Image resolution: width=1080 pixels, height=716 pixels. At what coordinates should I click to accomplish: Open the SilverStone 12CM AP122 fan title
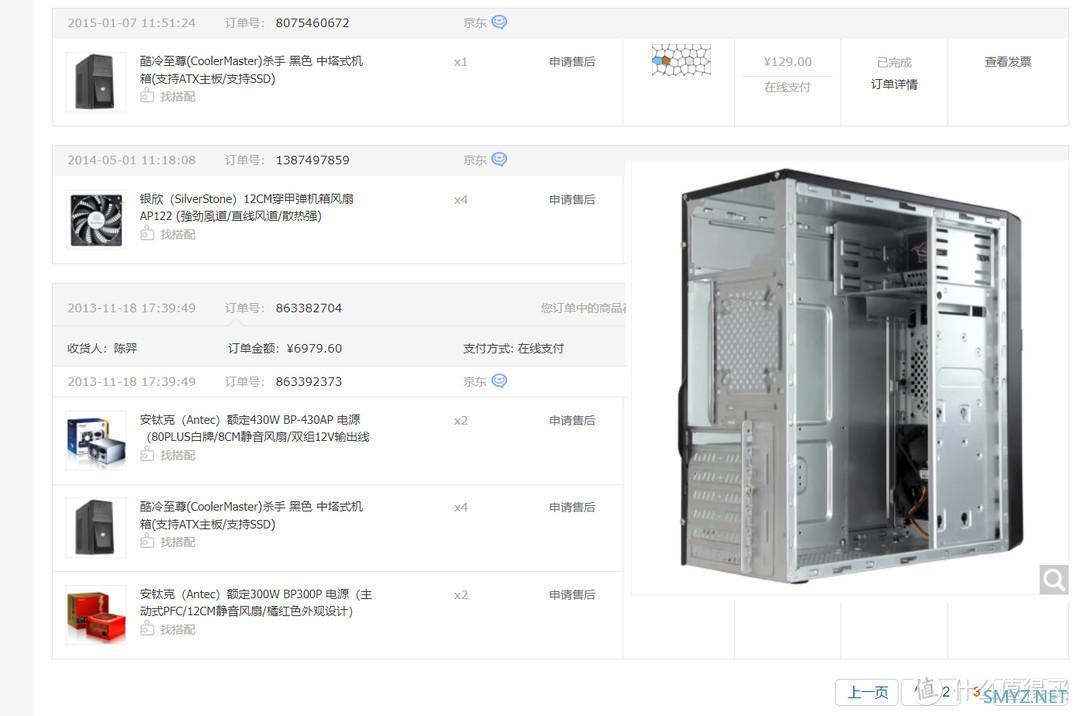[x=247, y=207]
